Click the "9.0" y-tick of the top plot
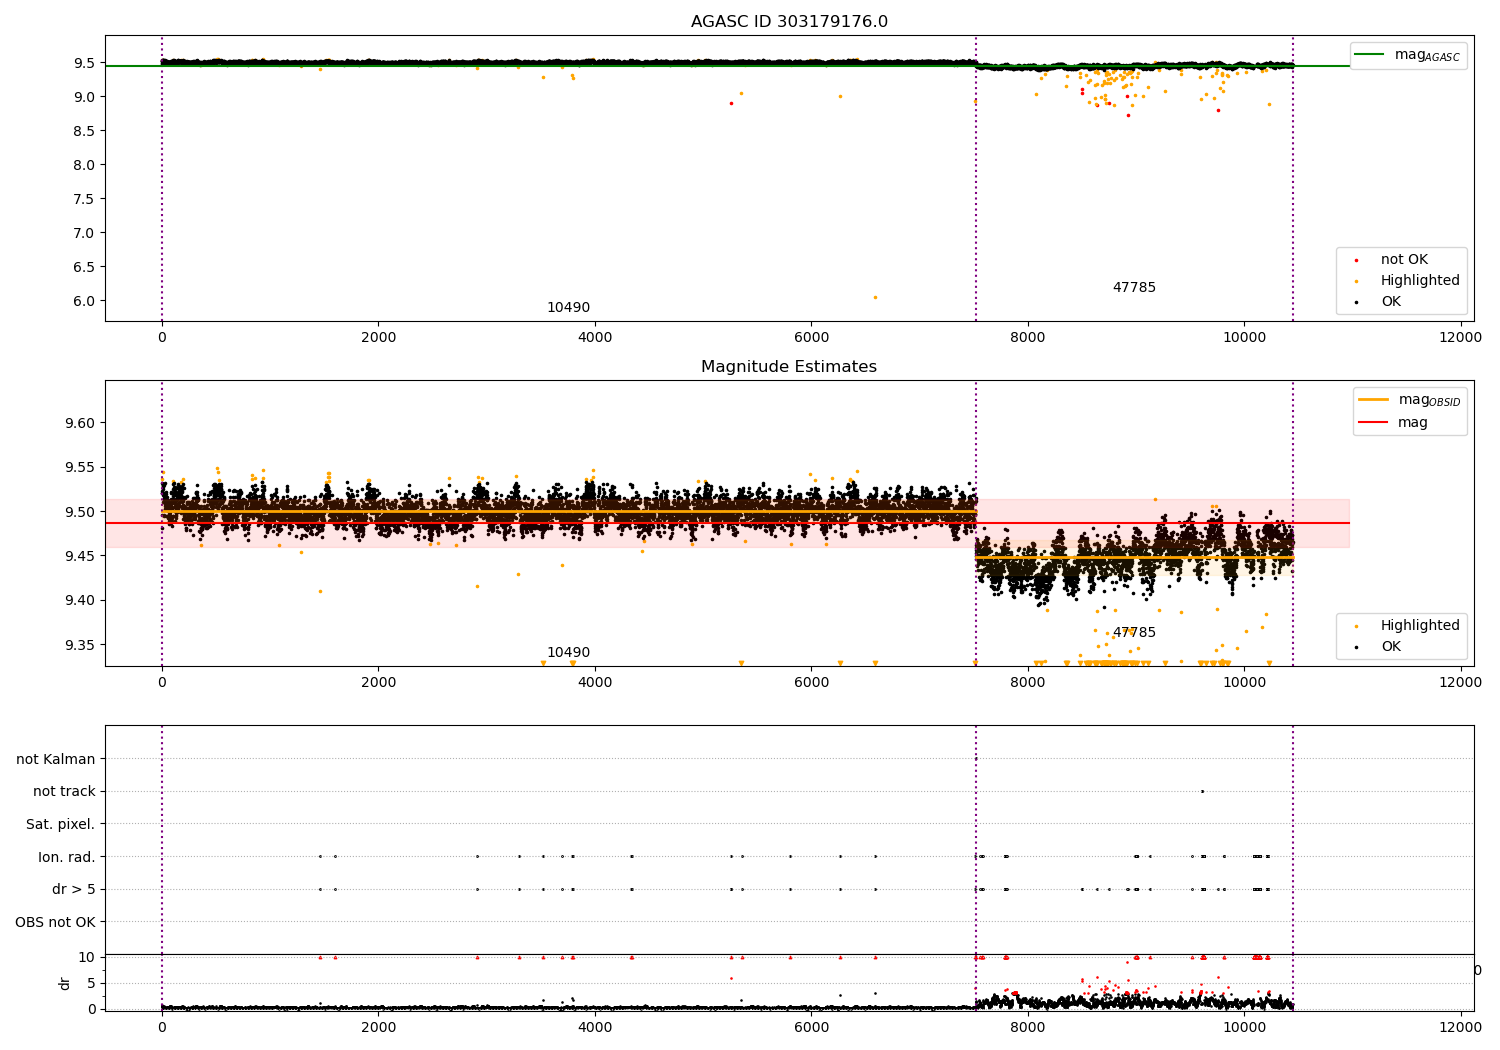The height and width of the screenshot is (1050, 1500). tap(84, 97)
